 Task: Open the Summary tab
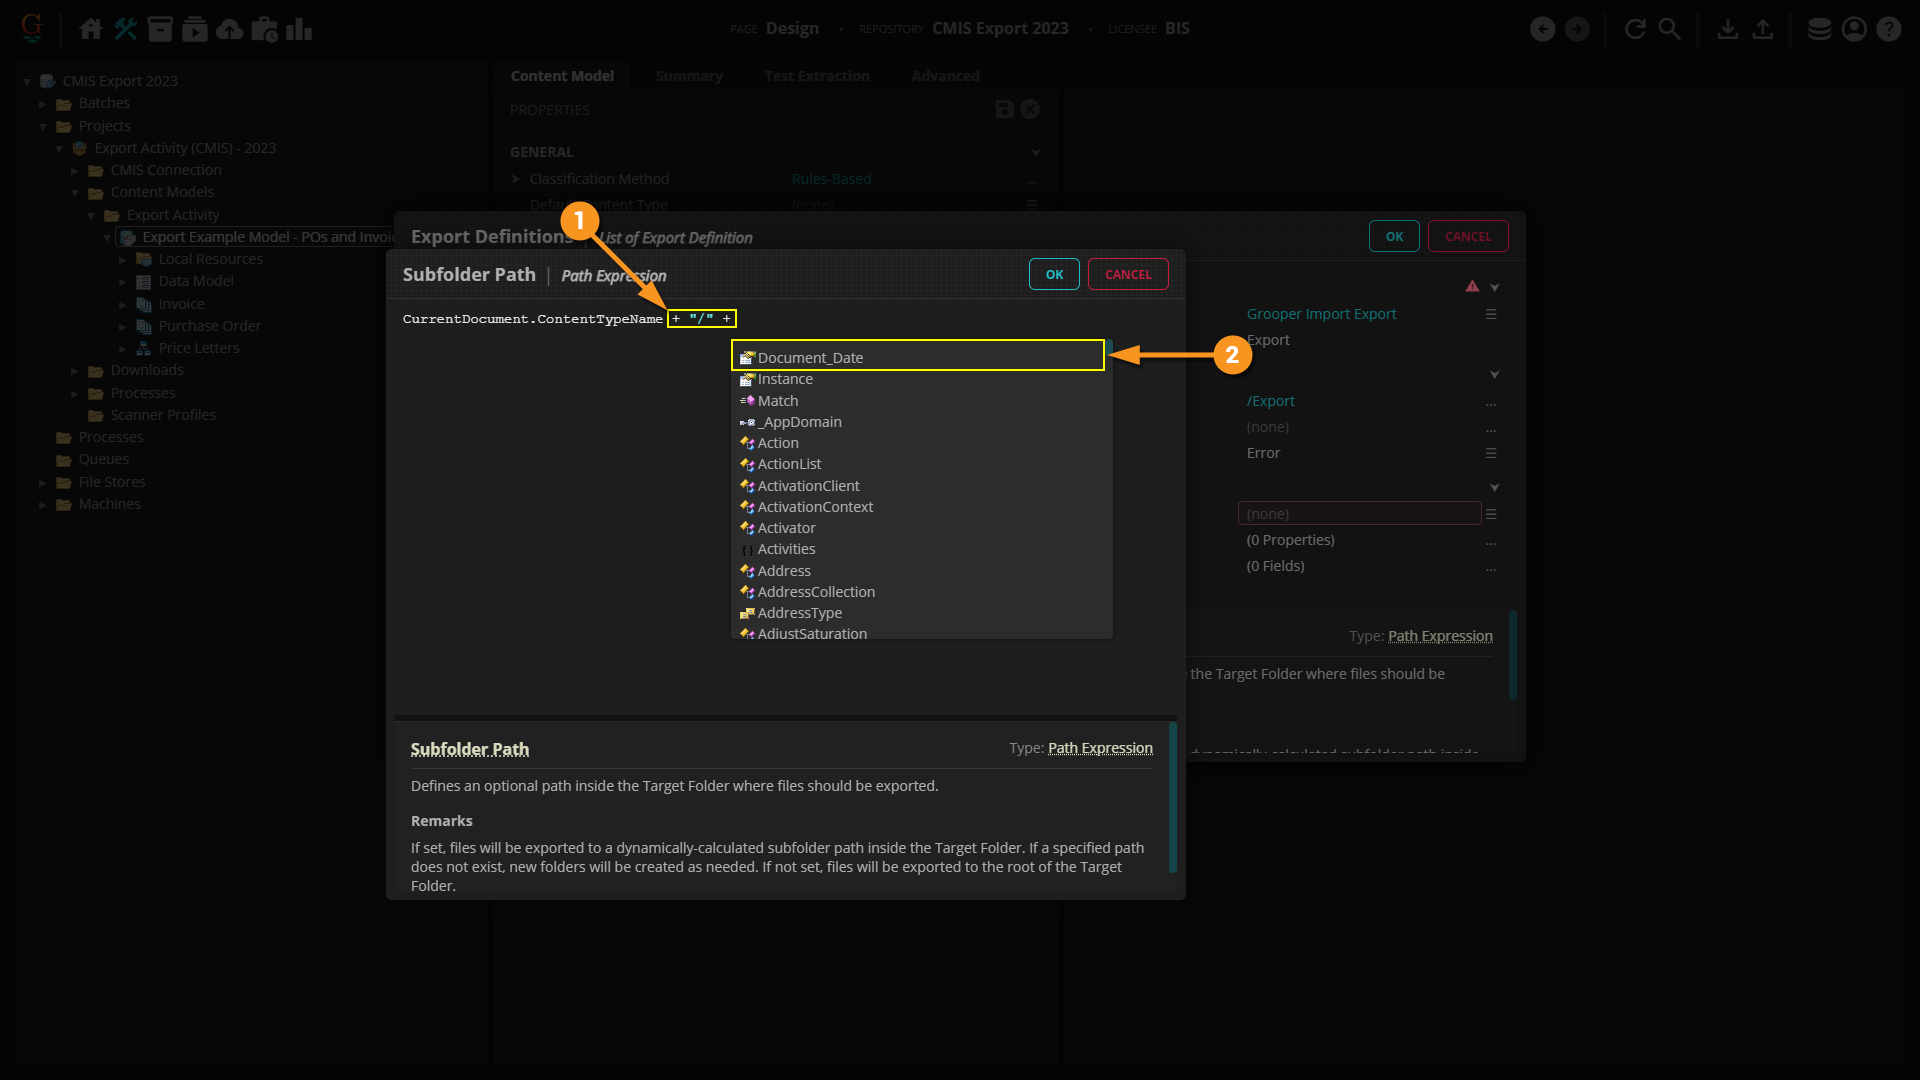(688, 76)
